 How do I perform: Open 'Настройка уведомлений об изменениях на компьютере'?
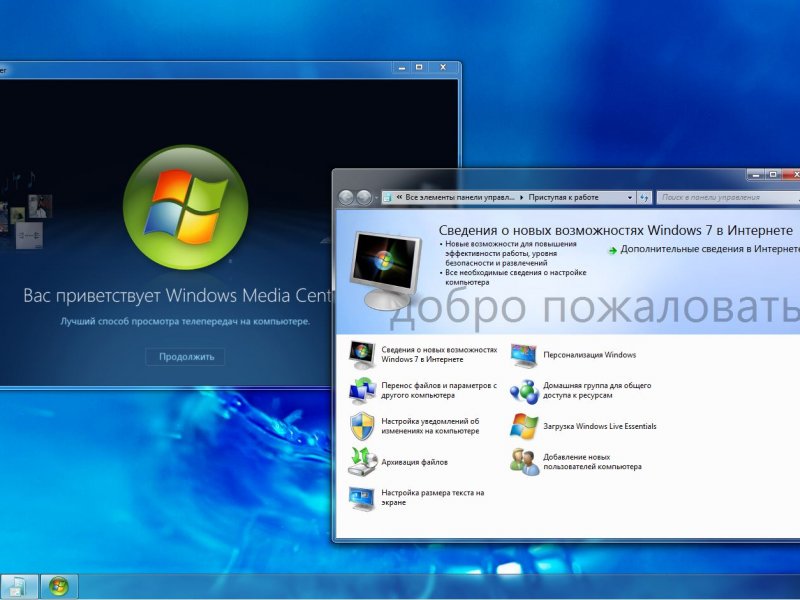pyautogui.click(x=430, y=426)
